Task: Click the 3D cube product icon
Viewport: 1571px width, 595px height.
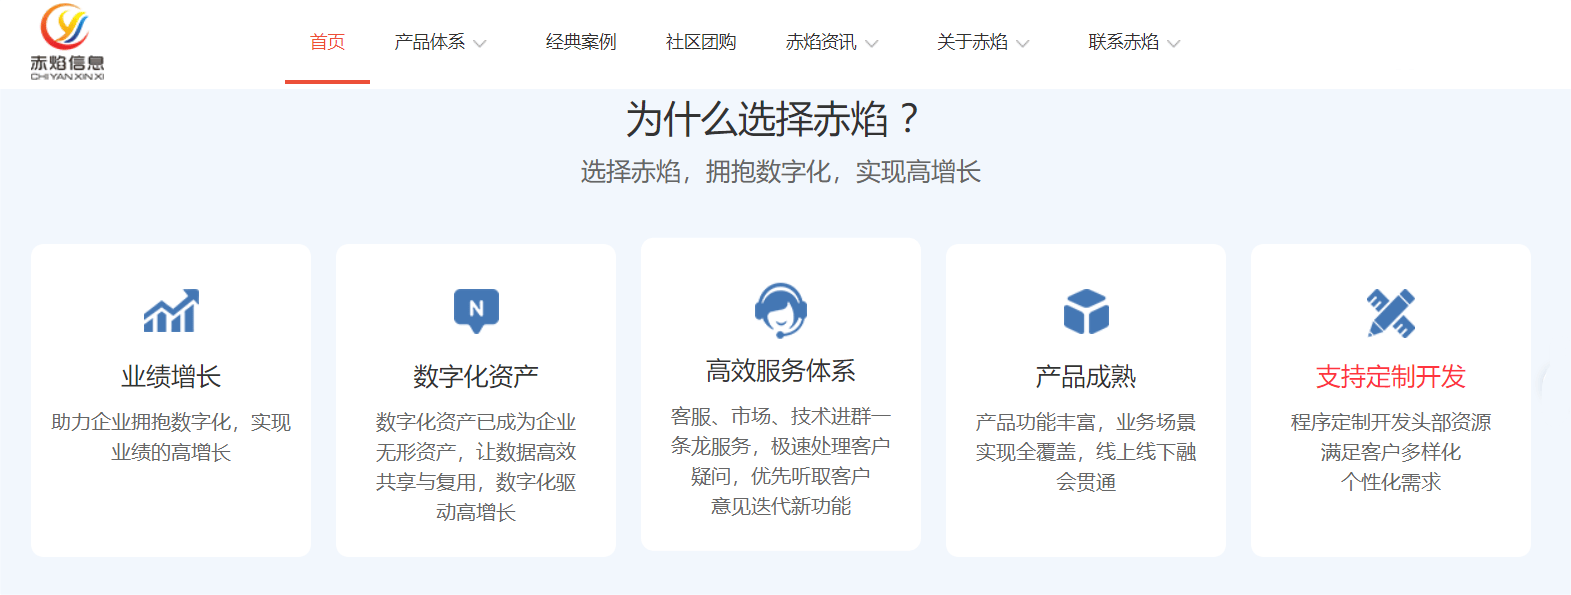Action: (1086, 311)
